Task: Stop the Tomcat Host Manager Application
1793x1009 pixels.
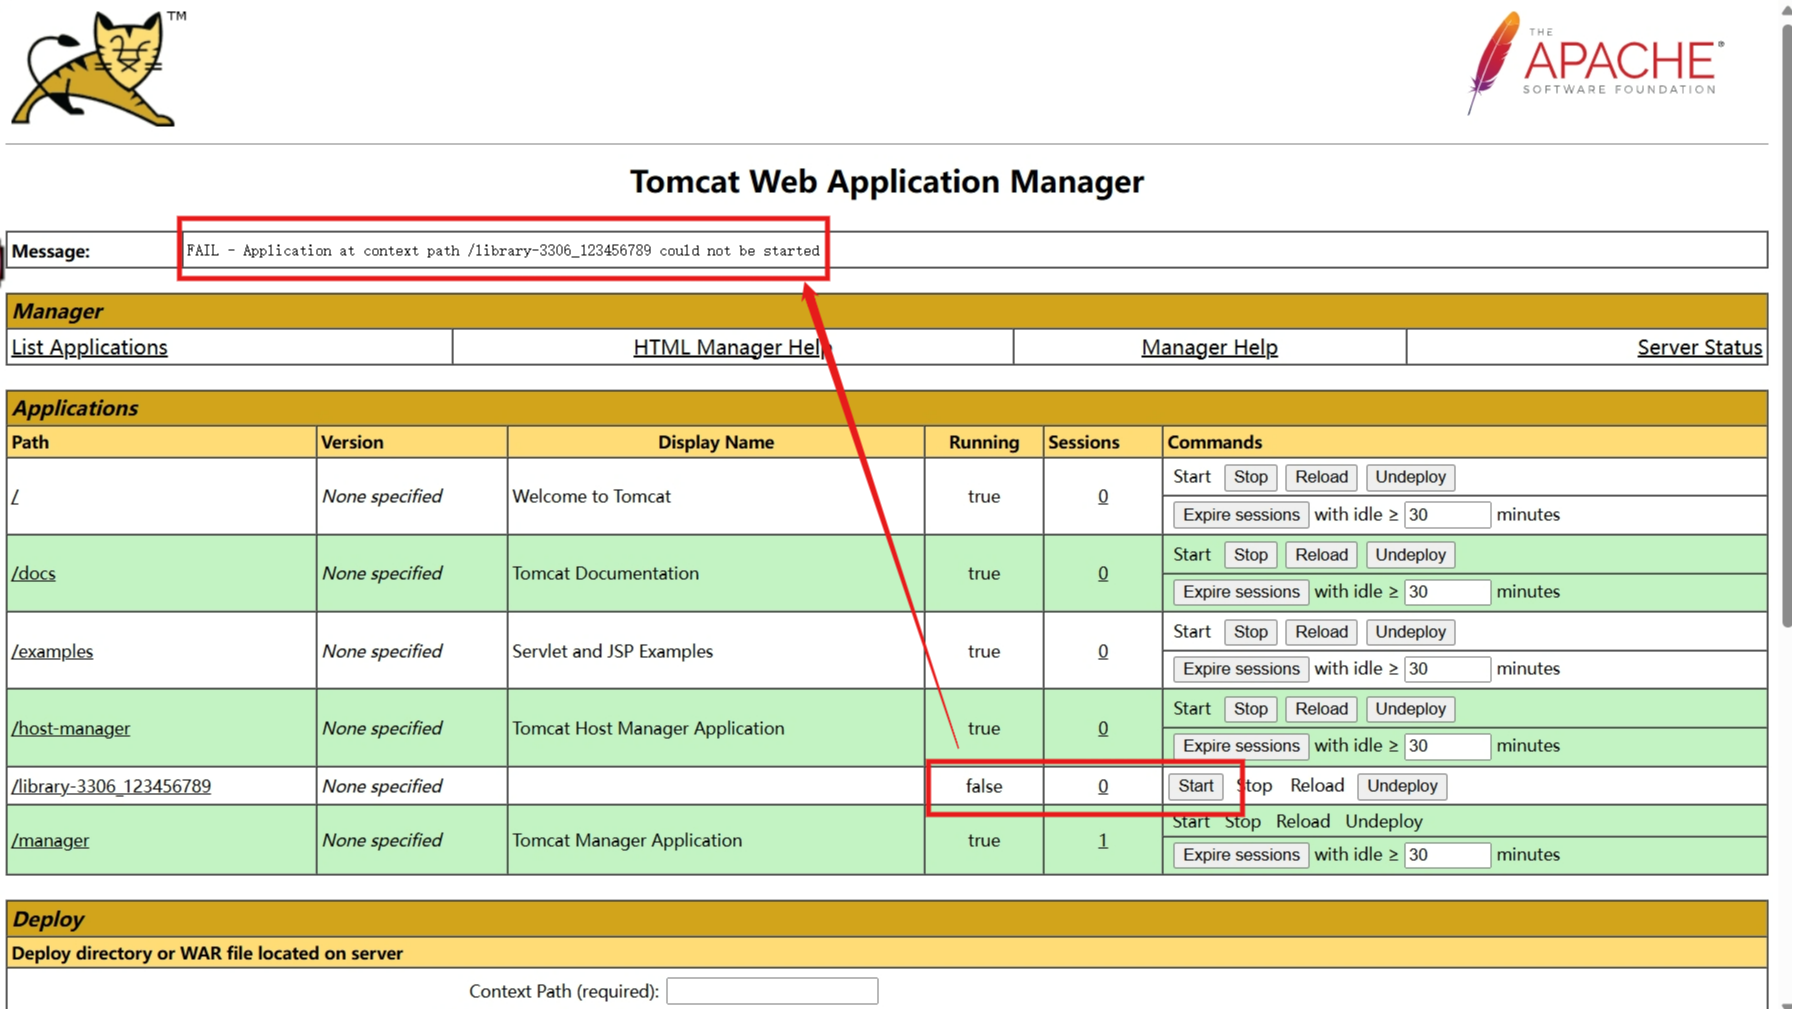Action: [x=1250, y=709]
